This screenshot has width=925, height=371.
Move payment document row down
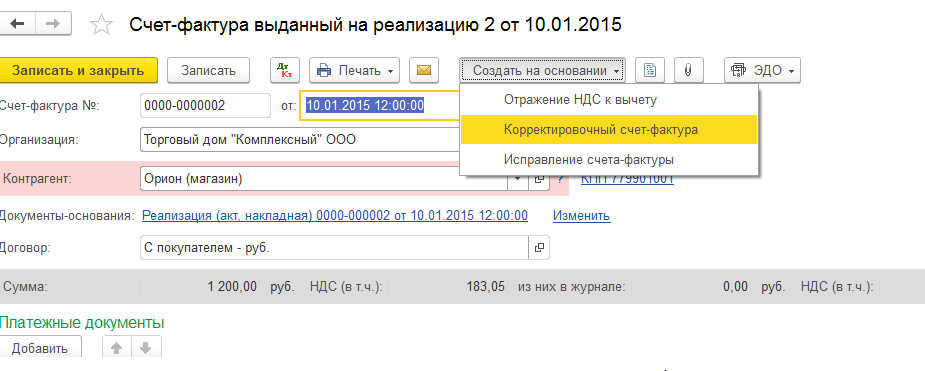tap(145, 348)
